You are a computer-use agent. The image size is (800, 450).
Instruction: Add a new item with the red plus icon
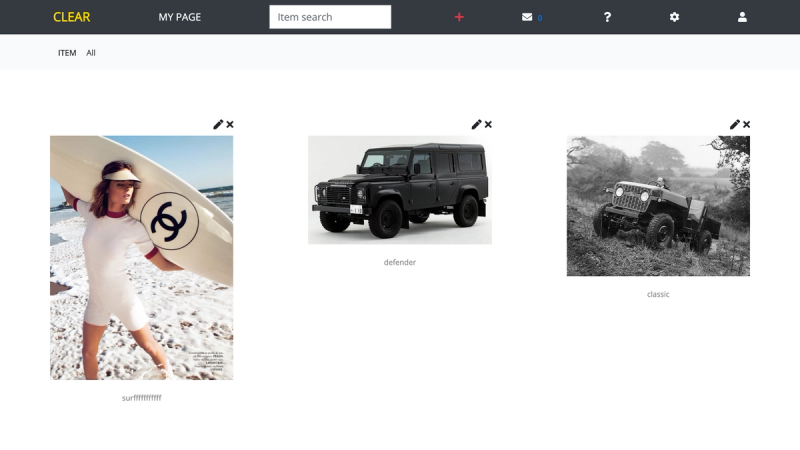coord(459,17)
